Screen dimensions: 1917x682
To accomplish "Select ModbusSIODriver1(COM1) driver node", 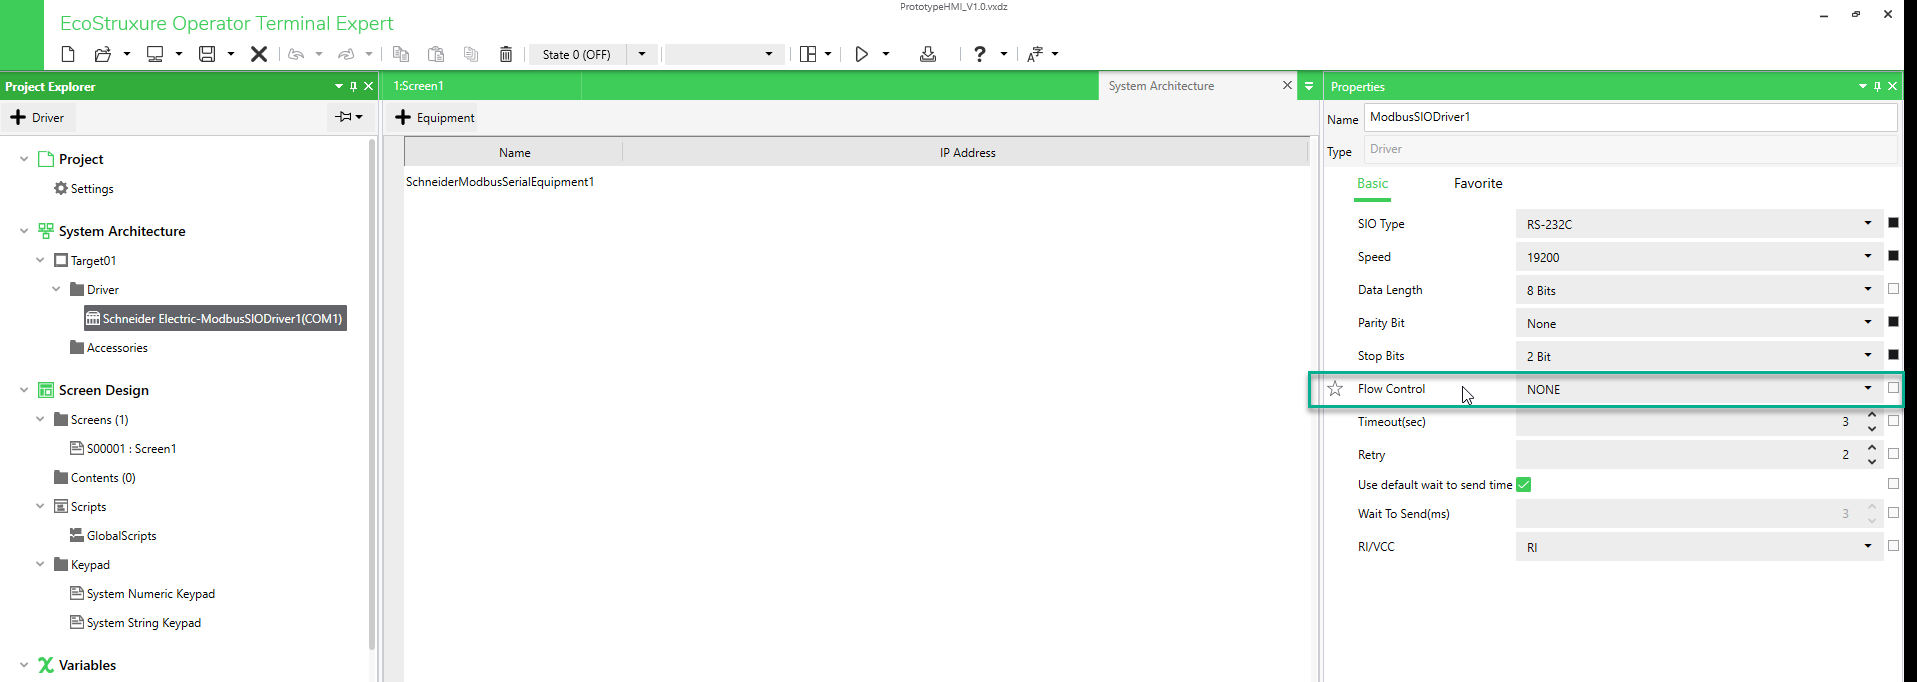I will pos(215,318).
